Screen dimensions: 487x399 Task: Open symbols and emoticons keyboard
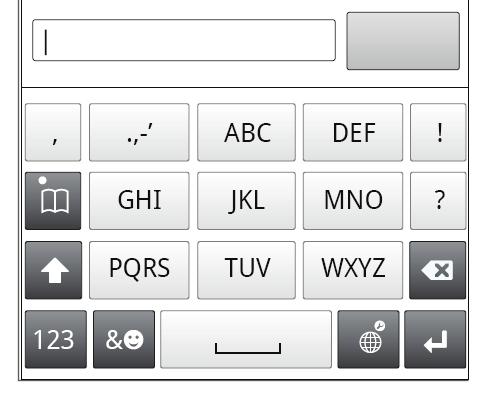click(x=124, y=339)
